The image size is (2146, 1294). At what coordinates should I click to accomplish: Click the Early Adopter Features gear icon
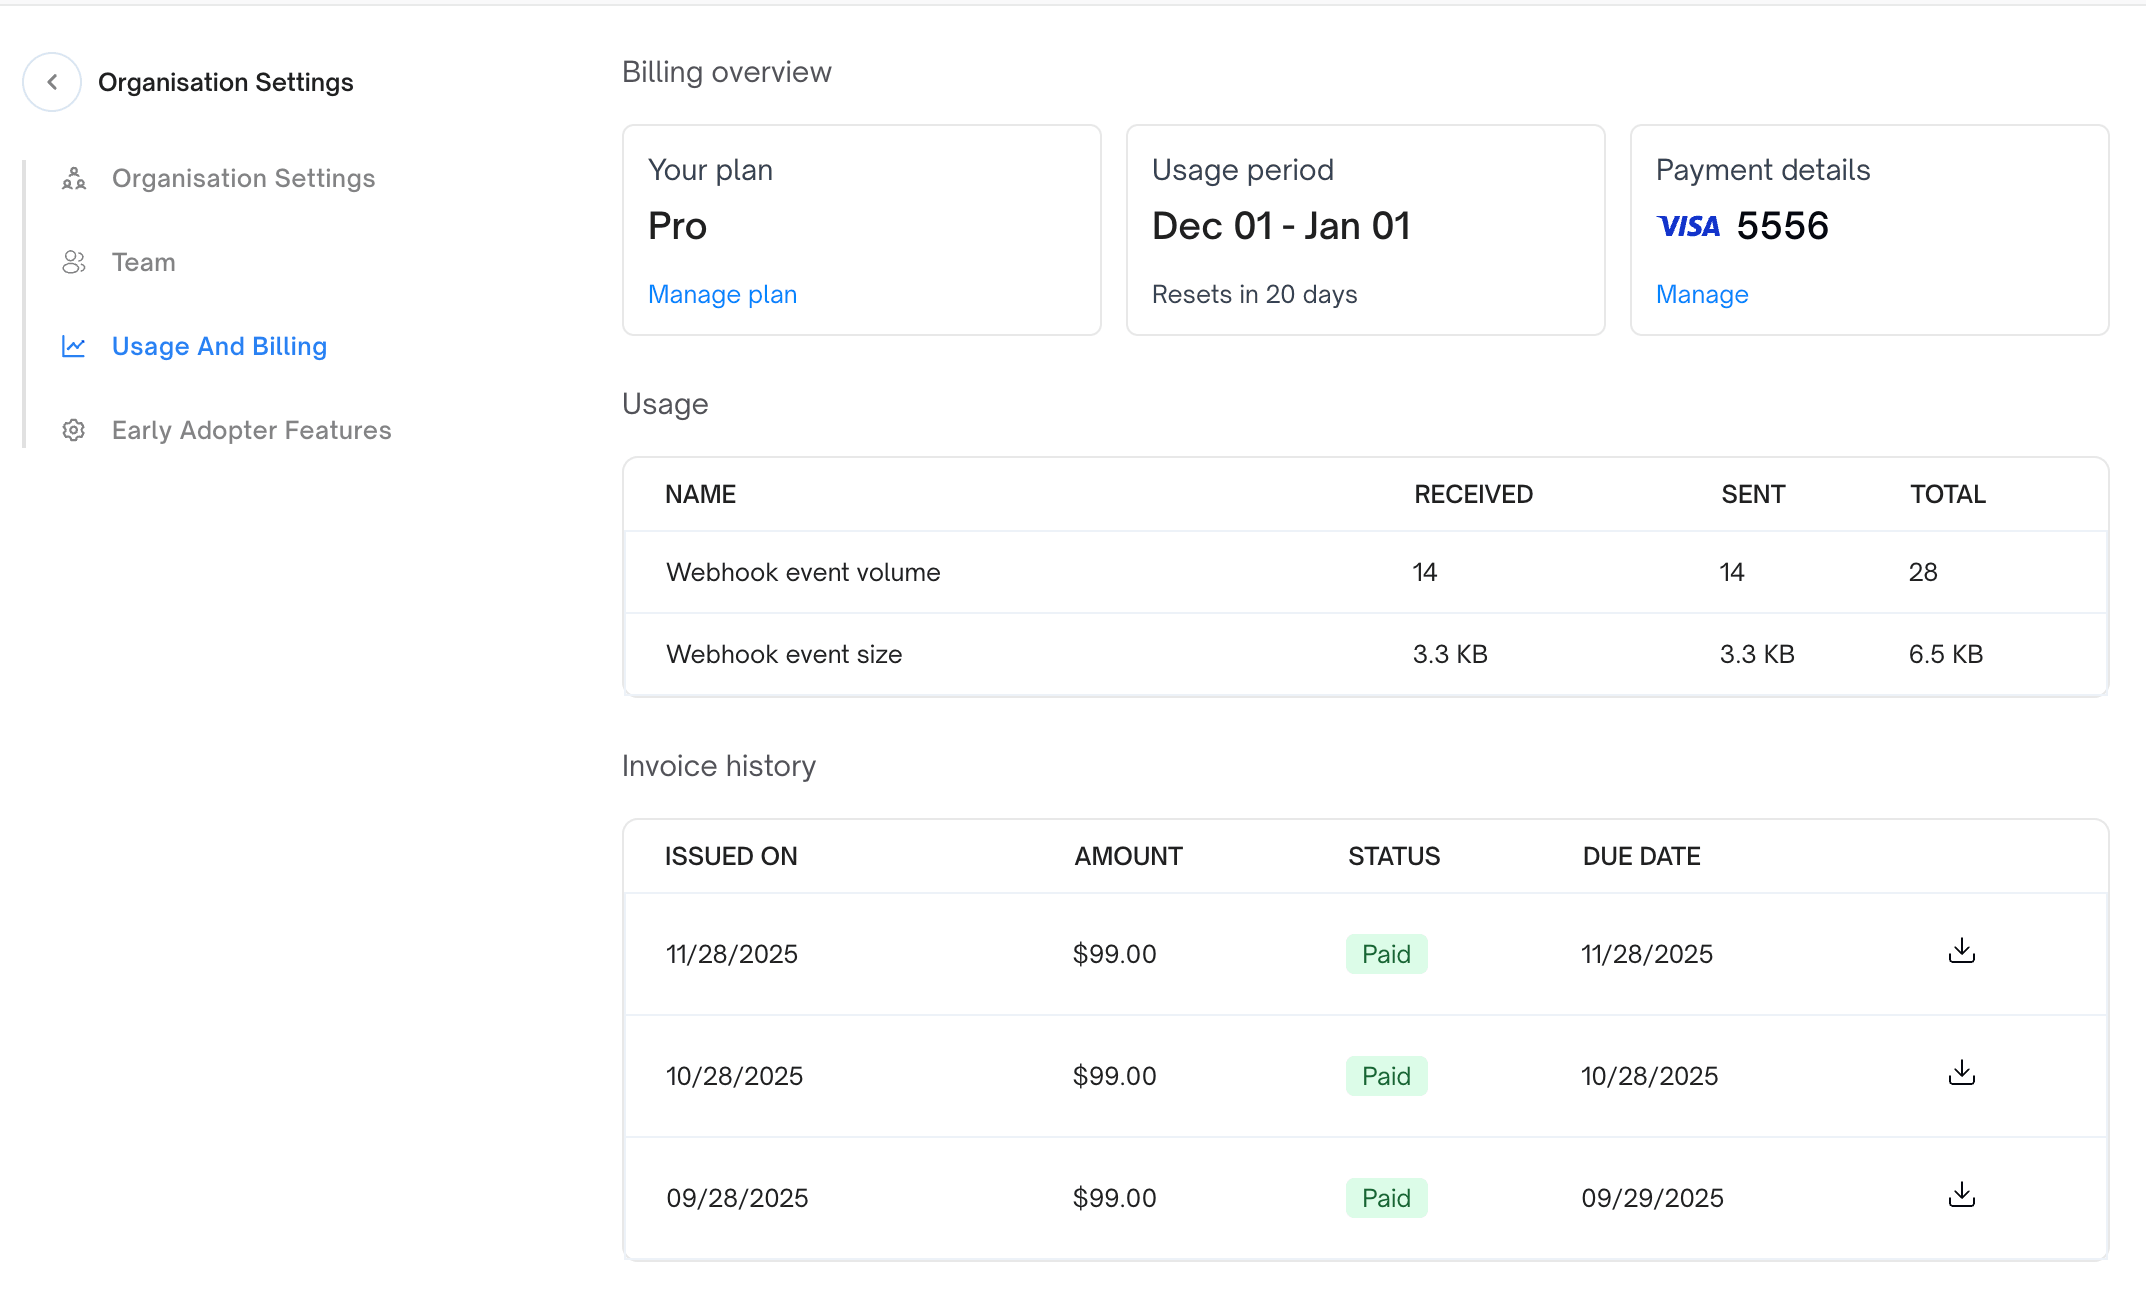73,429
